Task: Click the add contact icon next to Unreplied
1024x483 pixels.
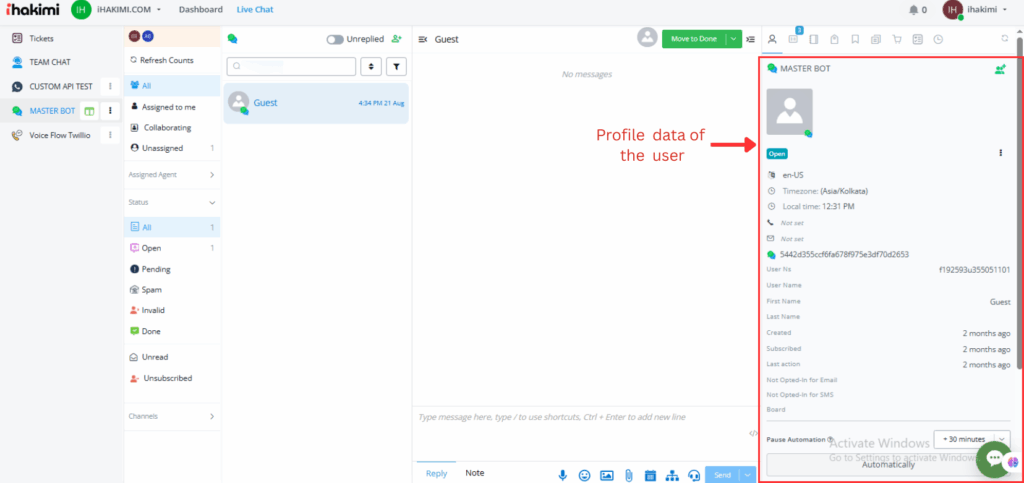Action: click(x=397, y=39)
